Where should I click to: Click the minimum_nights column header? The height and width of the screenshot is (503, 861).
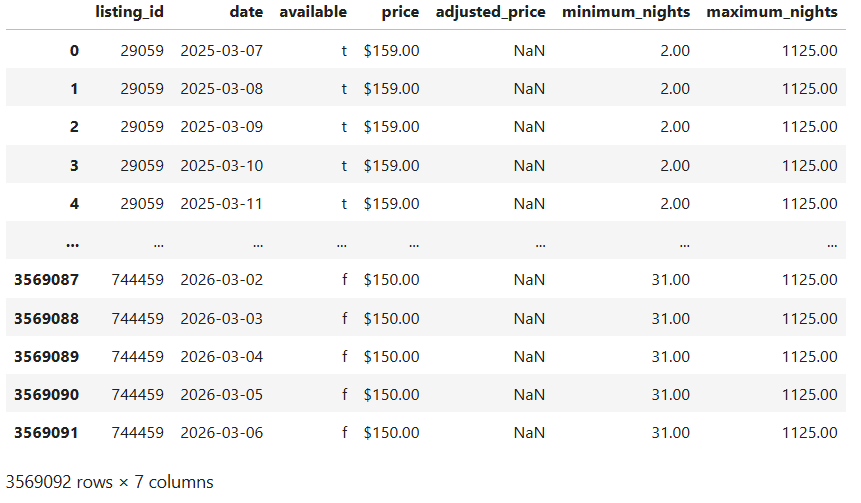tap(626, 12)
